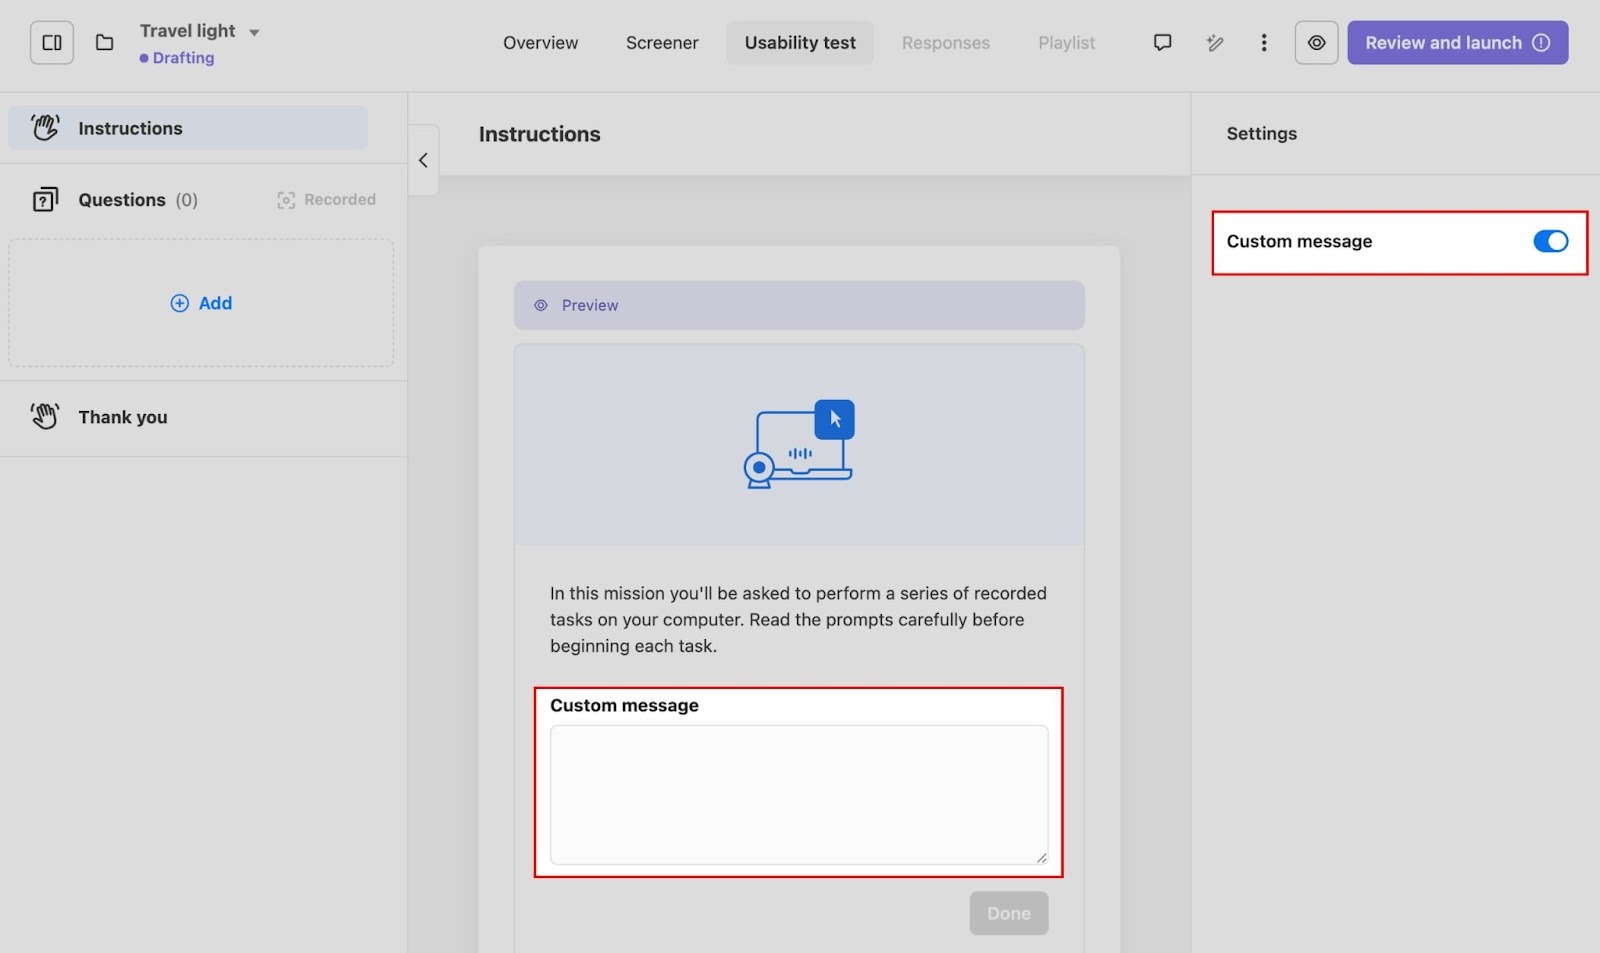Click inside the Custom message text area
This screenshot has height=953, width=1600.
[798, 794]
